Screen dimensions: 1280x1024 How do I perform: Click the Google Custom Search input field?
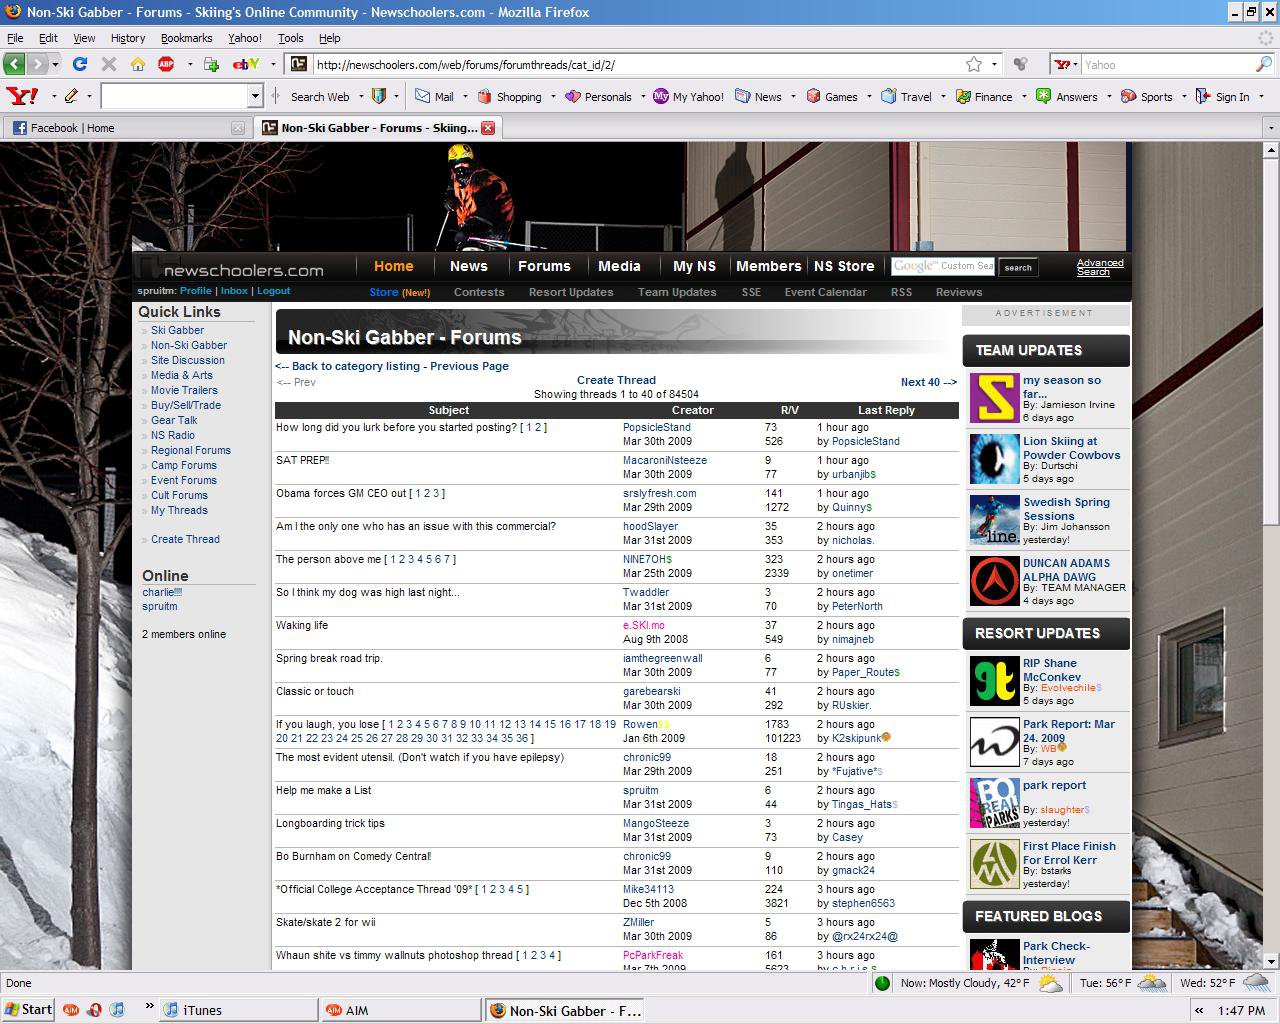click(x=942, y=266)
